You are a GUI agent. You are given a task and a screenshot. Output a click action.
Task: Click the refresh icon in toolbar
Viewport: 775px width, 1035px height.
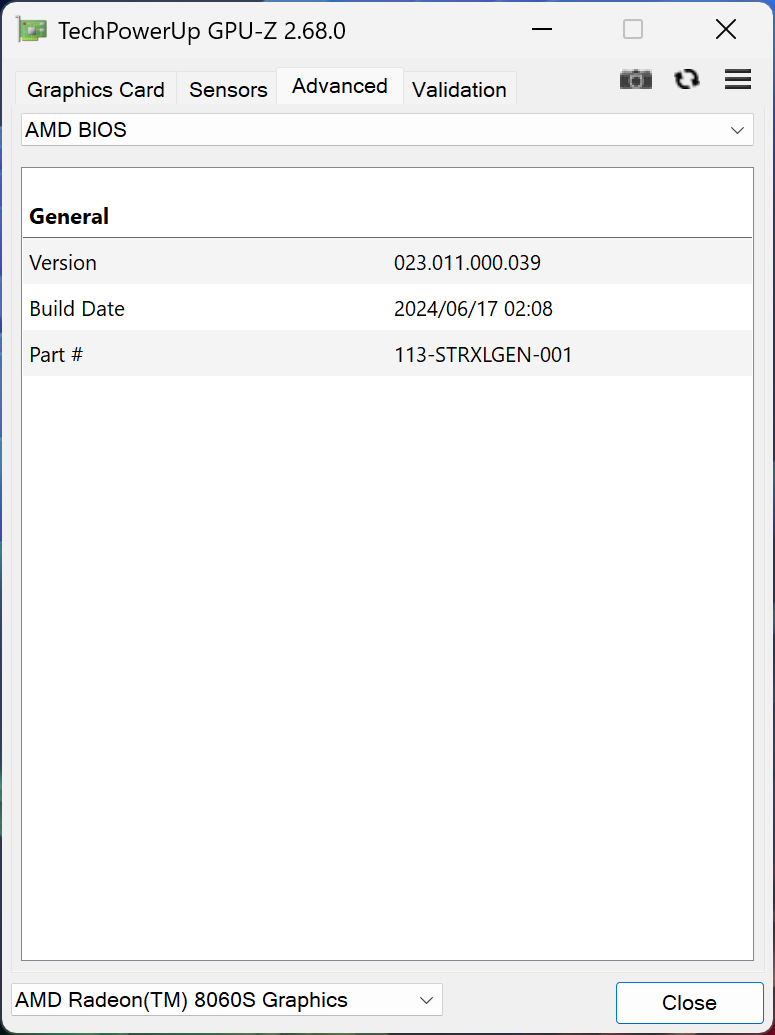tap(686, 80)
